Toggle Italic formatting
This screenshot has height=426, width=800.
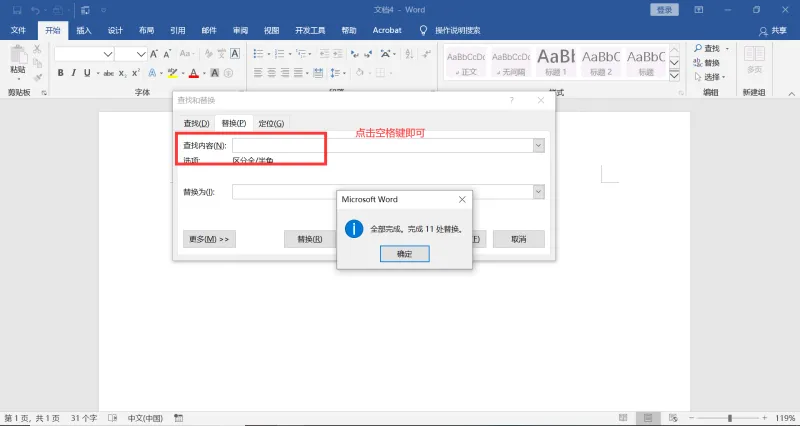(73, 73)
